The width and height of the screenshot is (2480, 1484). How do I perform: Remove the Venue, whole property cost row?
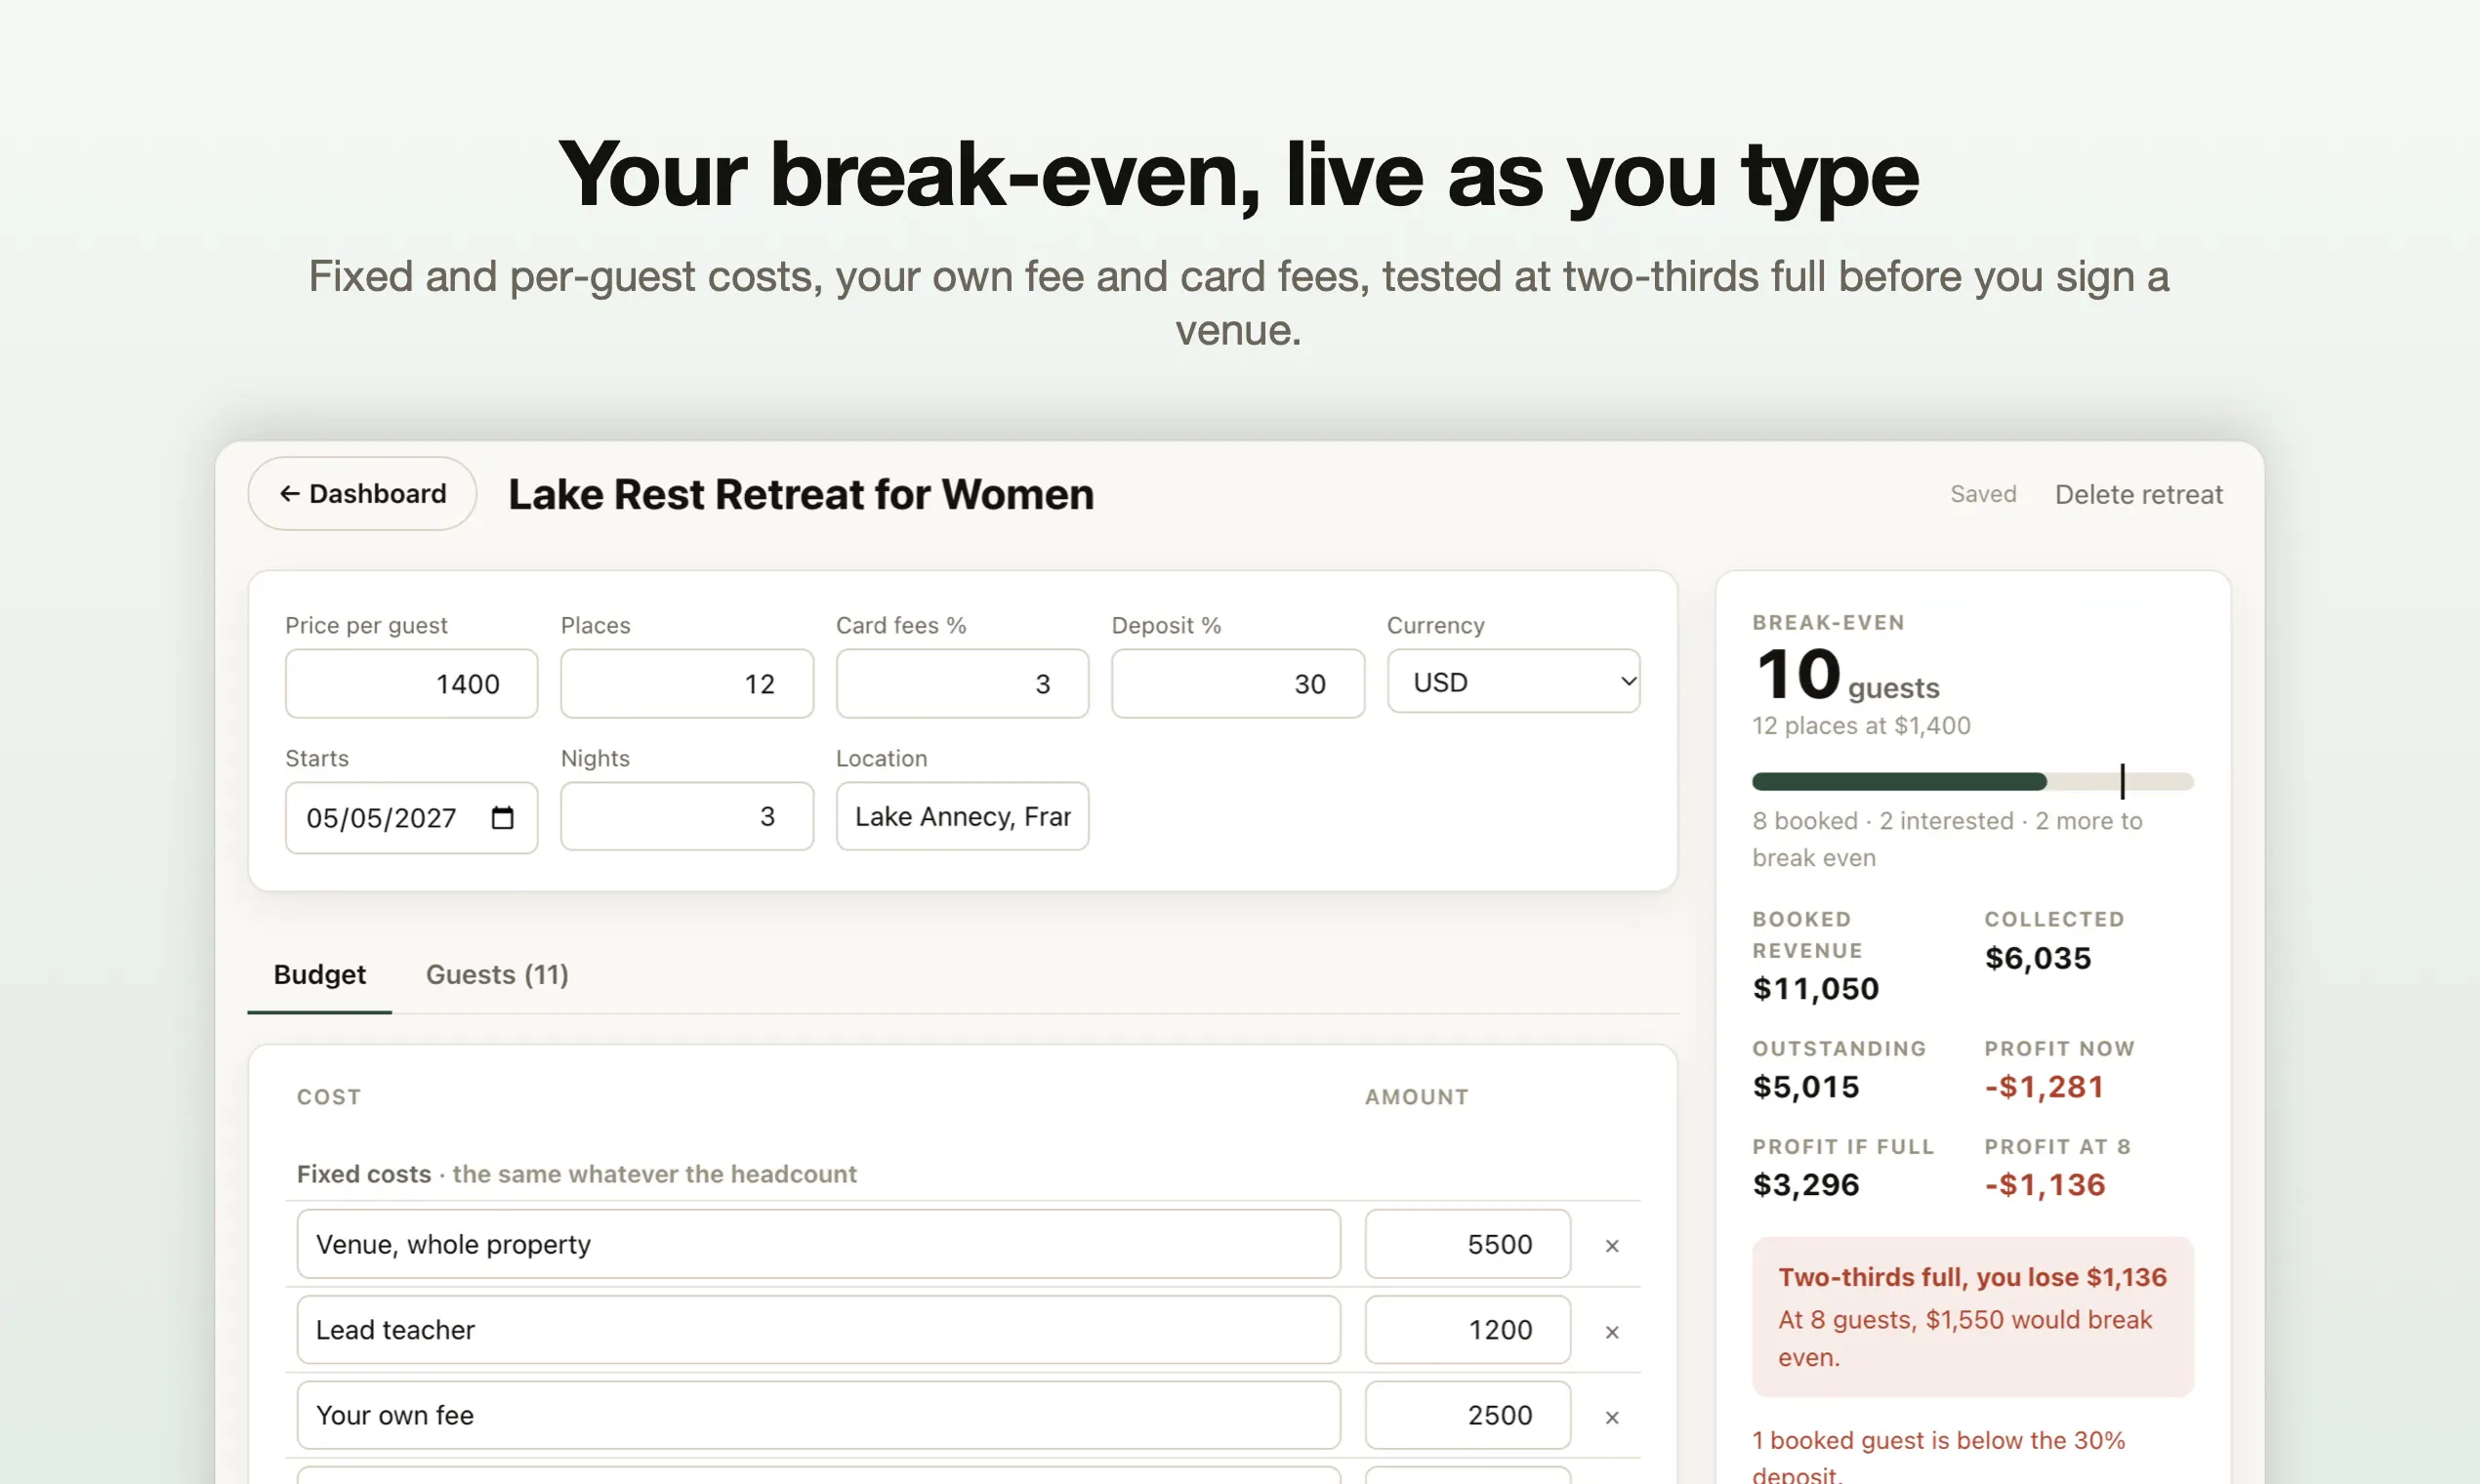click(1612, 1246)
